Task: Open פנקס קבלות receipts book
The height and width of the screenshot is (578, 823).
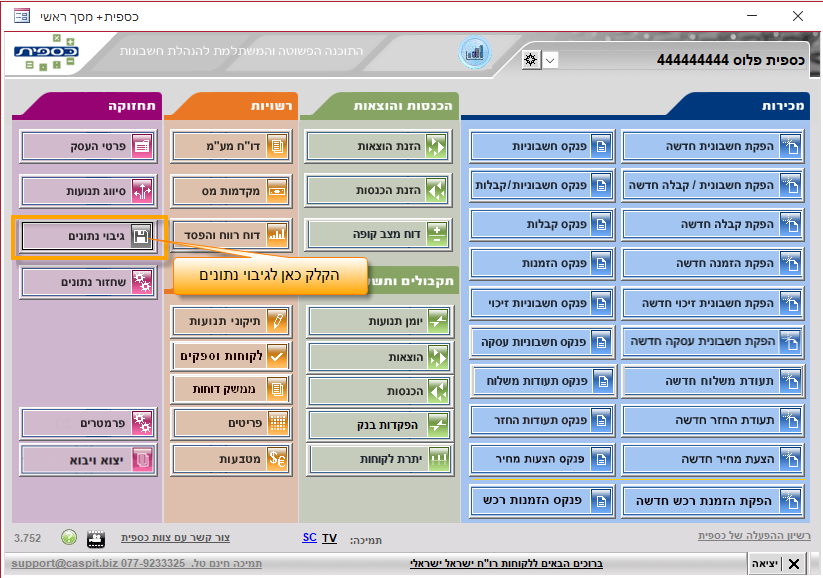Action: (541, 225)
